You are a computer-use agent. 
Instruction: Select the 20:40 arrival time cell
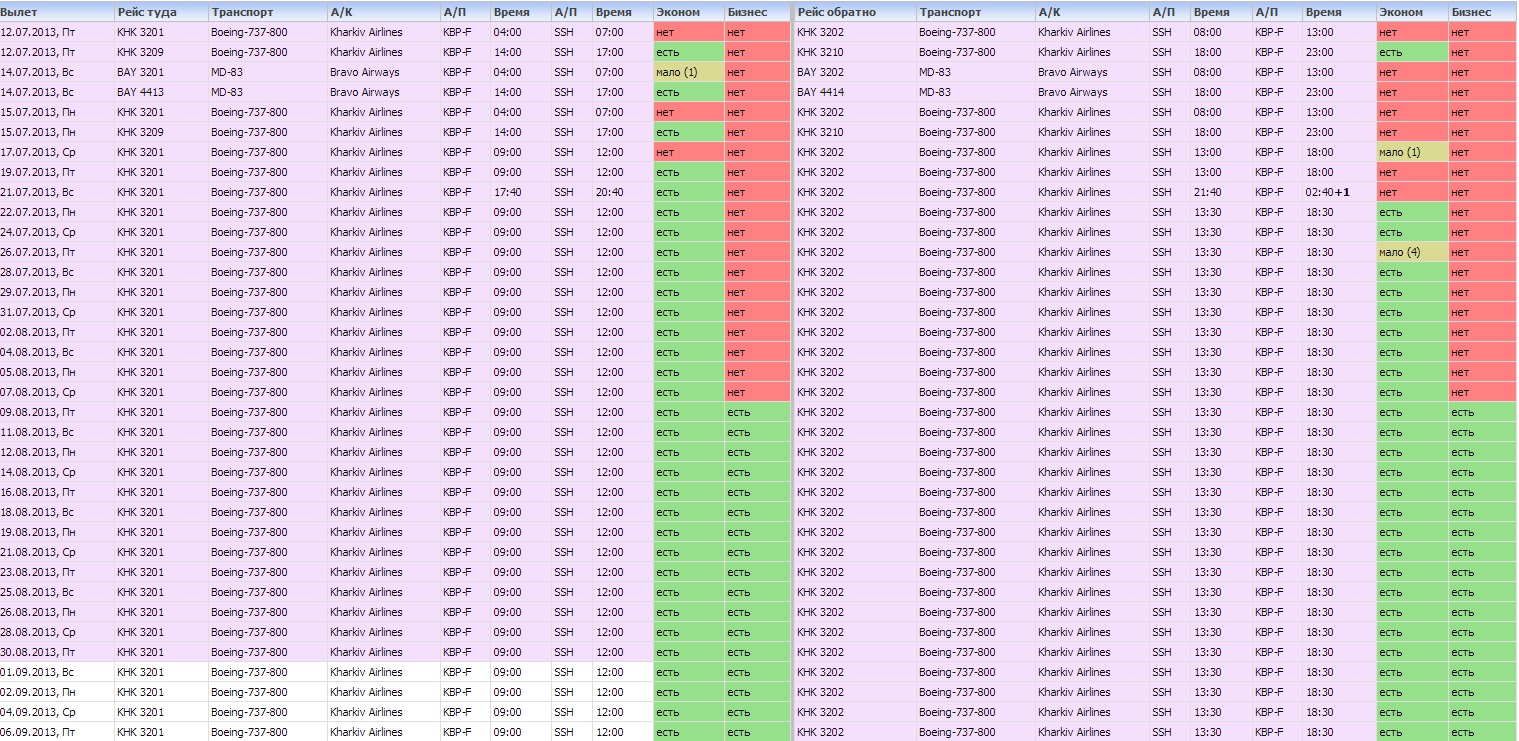610,192
